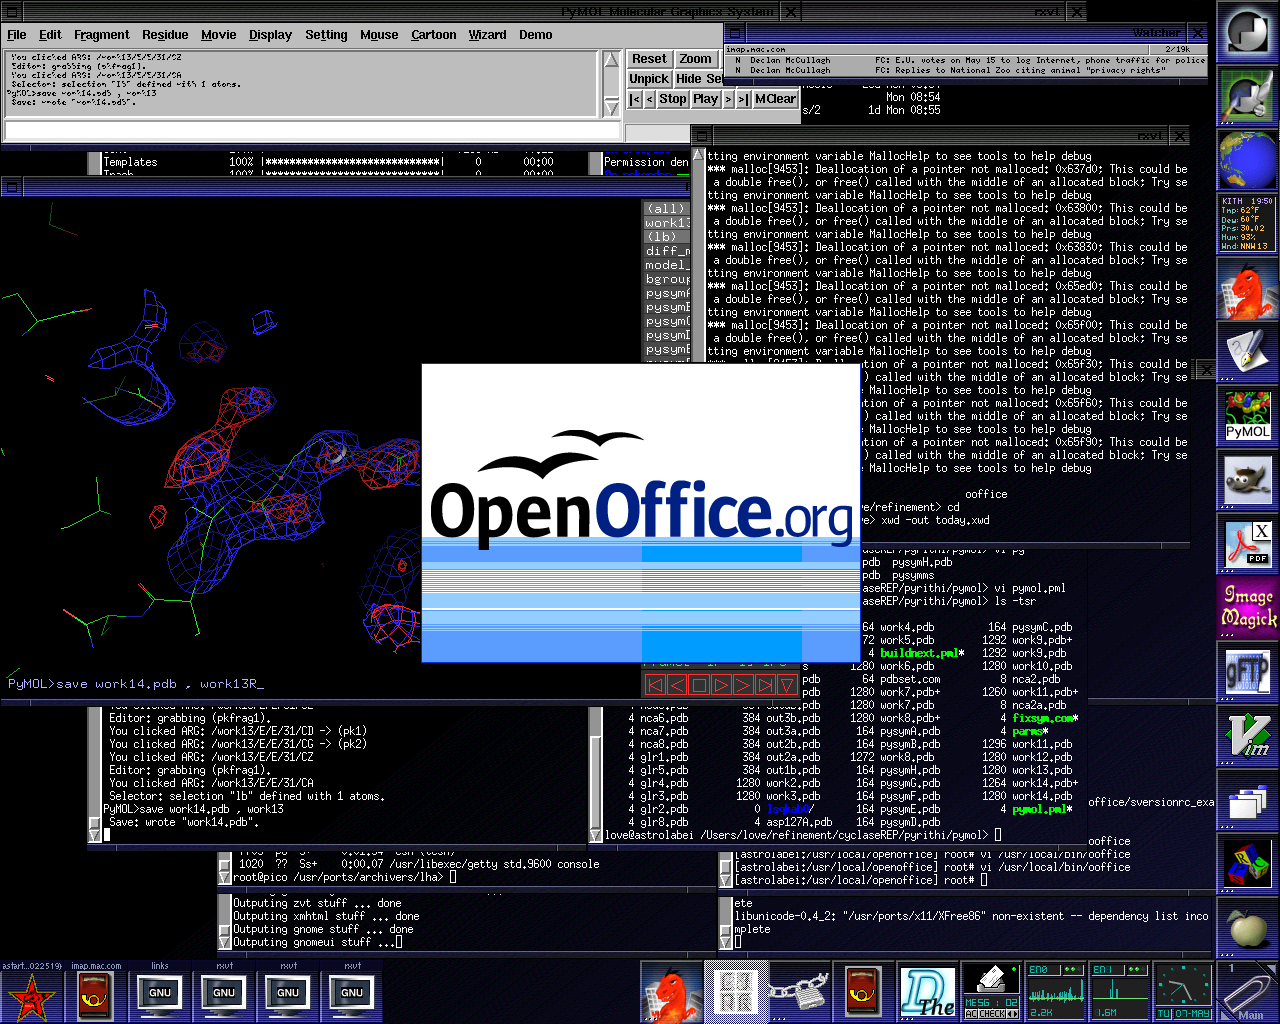Open the globe Earth dock icon
The width and height of the screenshot is (1280, 1024).
coord(1248,160)
